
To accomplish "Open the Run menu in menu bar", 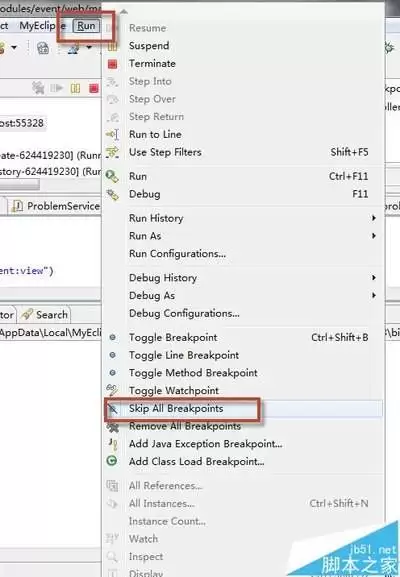I will pos(86,26).
